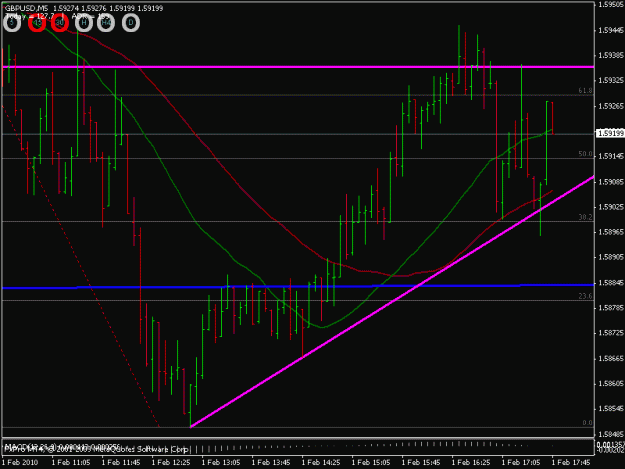This screenshot has height=469, width=625.
Task: Click the 1.58485 price axis label
Action: [611, 434]
